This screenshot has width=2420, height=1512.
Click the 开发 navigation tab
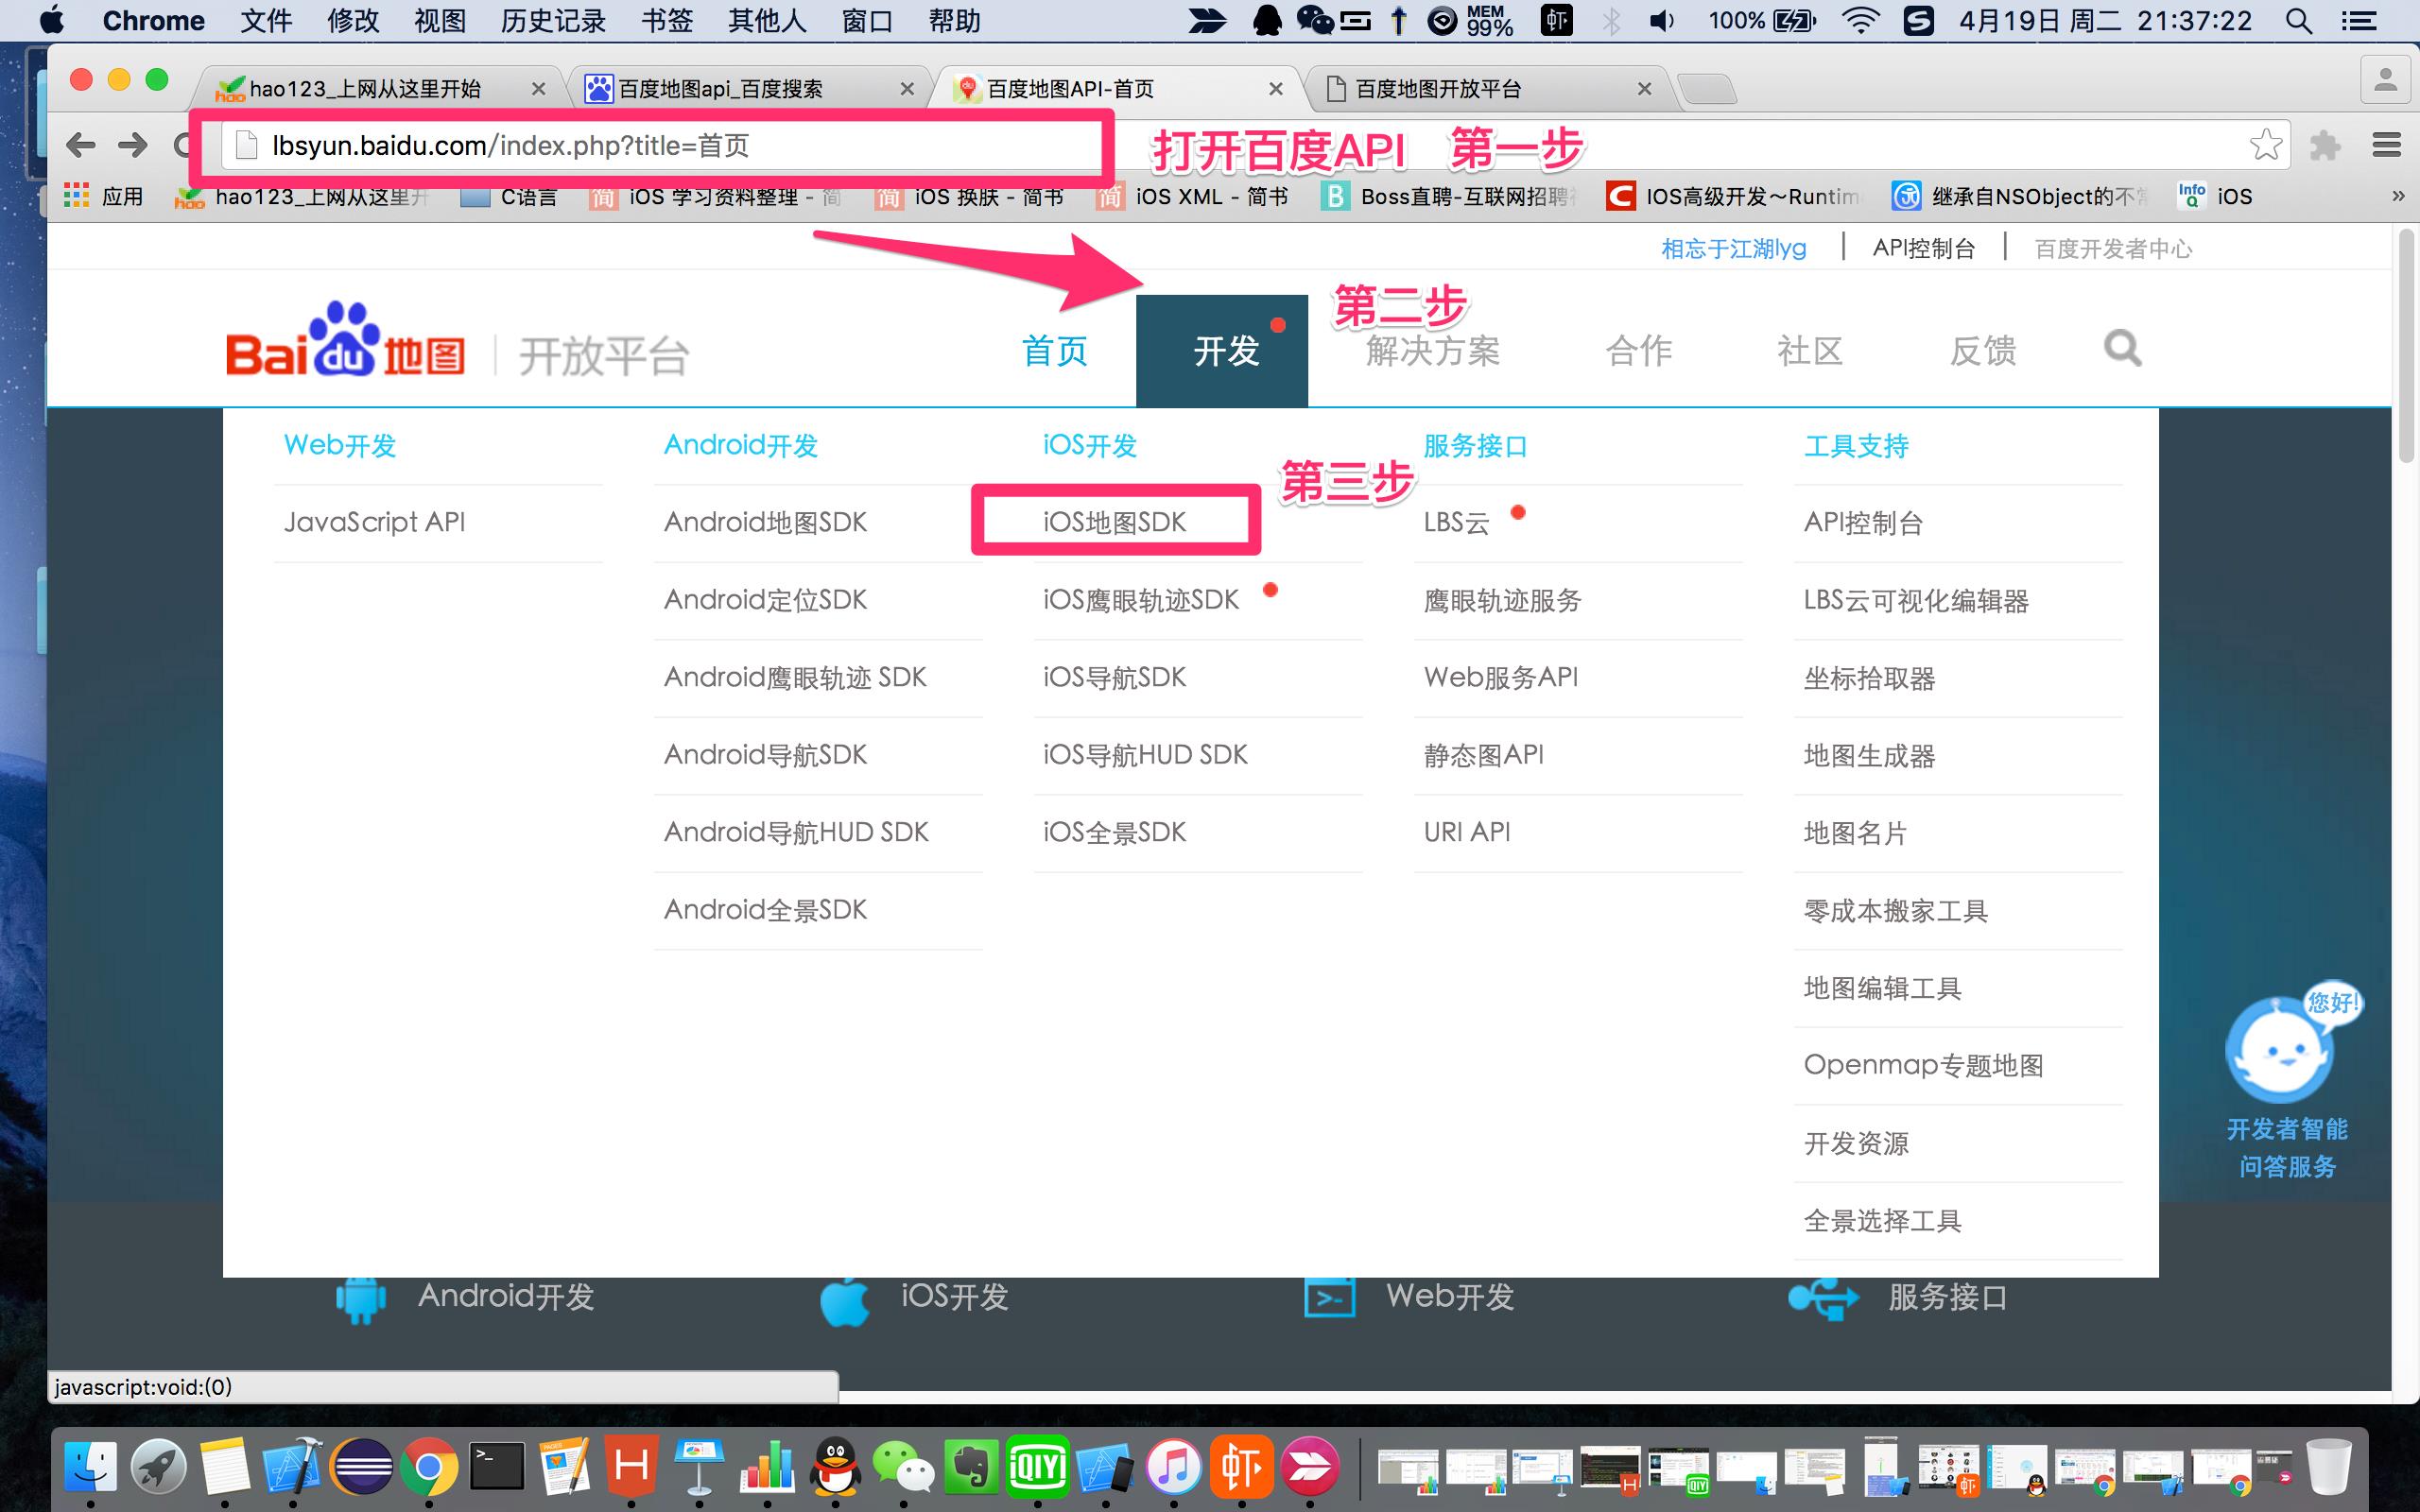point(1222,351)
